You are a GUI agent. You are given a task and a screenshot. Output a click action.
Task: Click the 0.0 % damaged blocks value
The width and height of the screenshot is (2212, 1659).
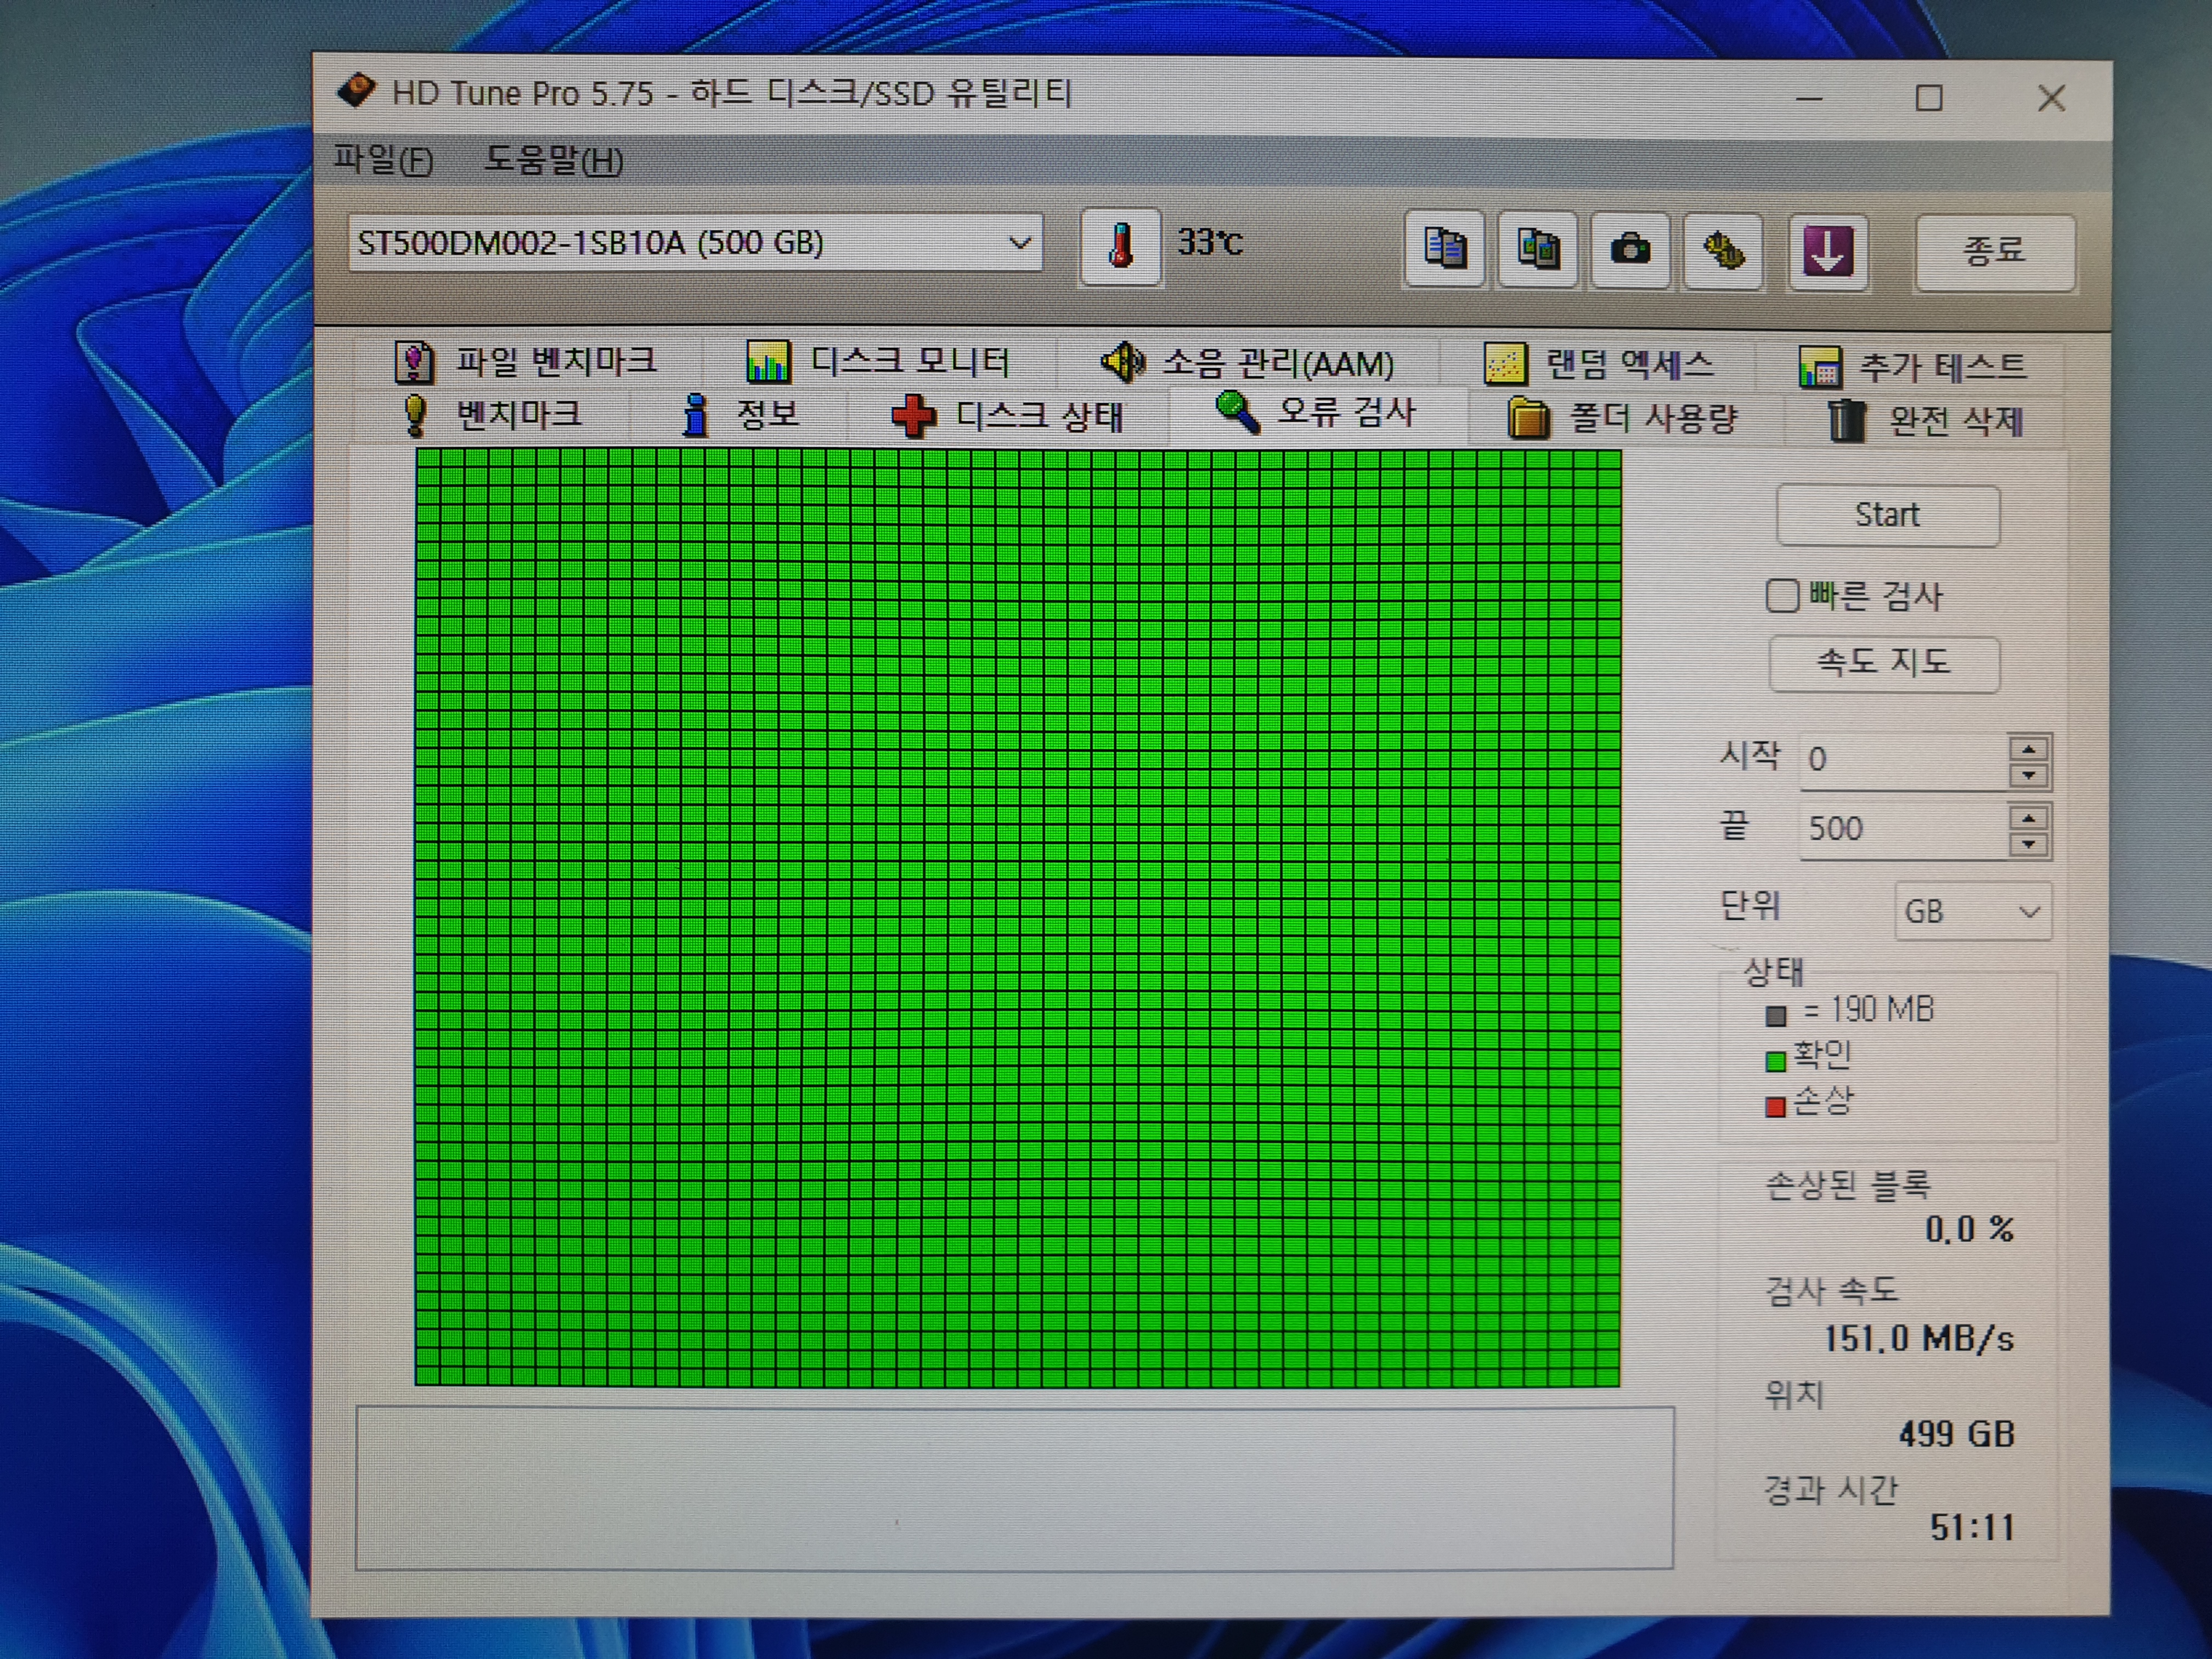point(1969,1229)
